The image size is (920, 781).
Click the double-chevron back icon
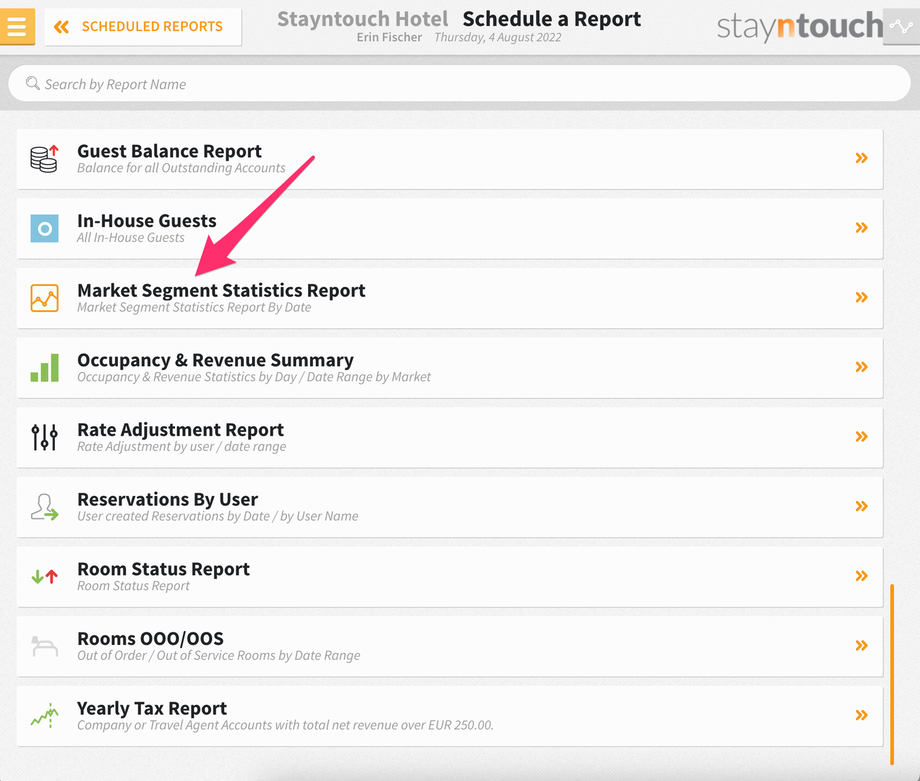[x=61, y=26]
